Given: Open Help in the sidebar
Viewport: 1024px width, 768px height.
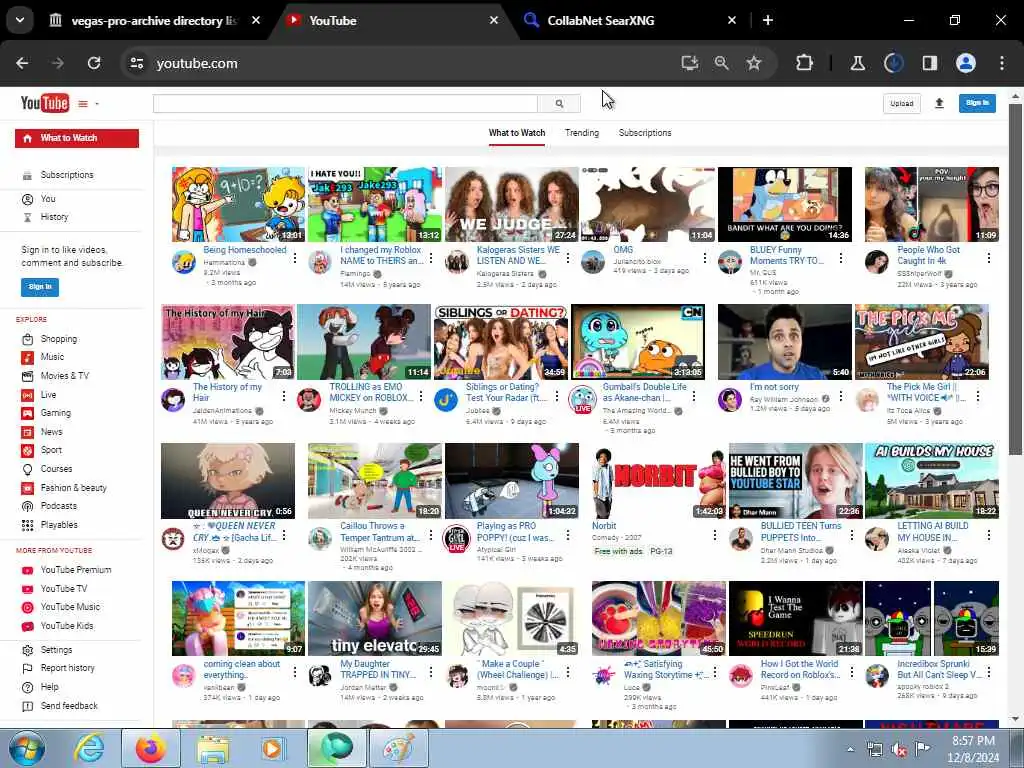Looking at the screenshot, I should (49, 687).
